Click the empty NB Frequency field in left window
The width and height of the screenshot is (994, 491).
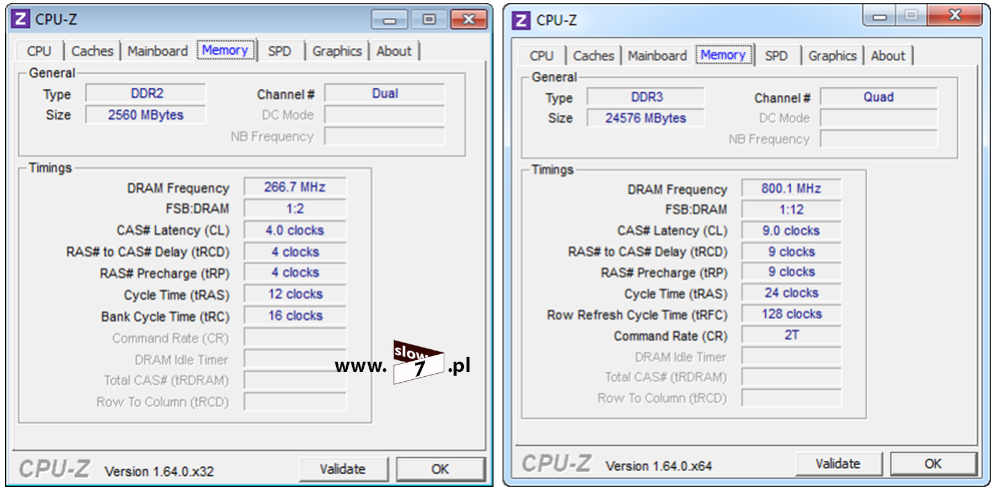coord(385,136)
